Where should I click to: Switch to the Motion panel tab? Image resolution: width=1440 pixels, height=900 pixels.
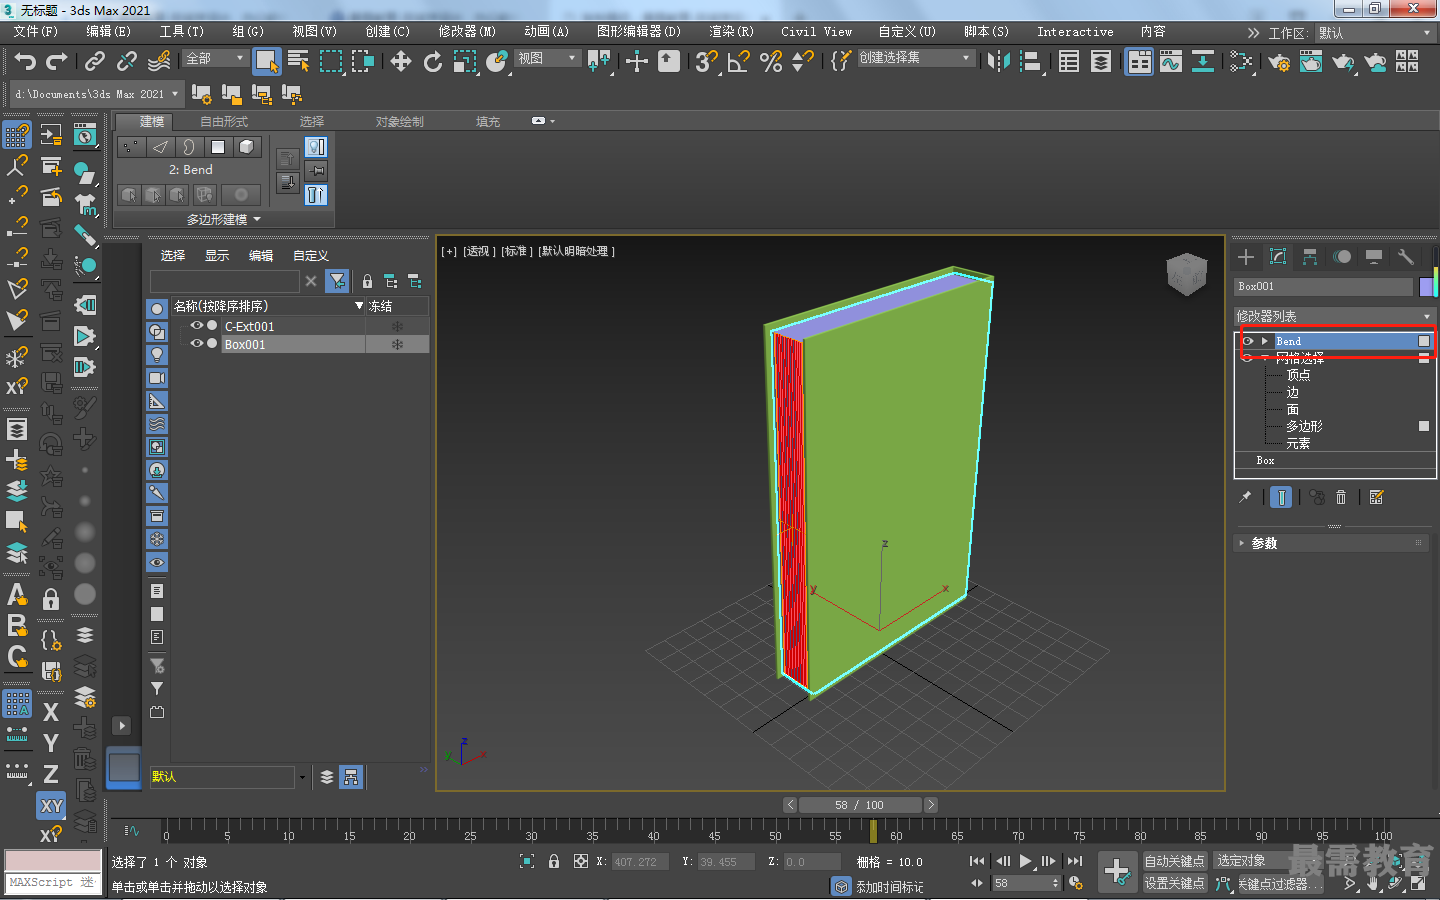[x=1342, y=257]
